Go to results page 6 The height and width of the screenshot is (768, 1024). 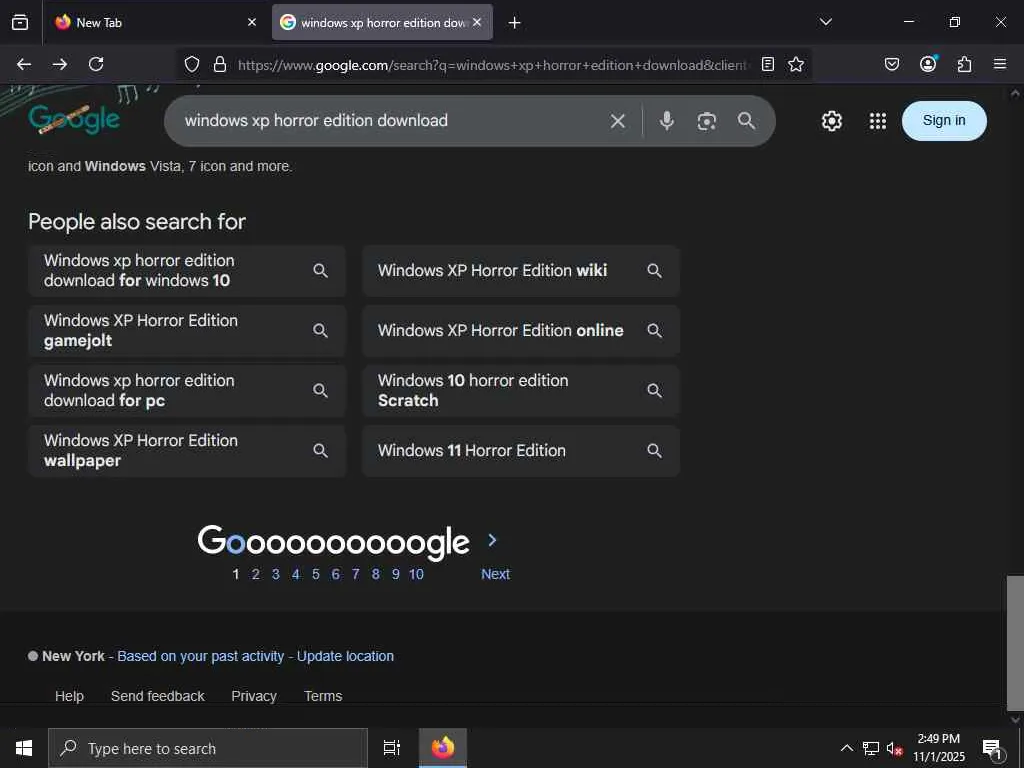pyautogui.click(x=336, y=574)
